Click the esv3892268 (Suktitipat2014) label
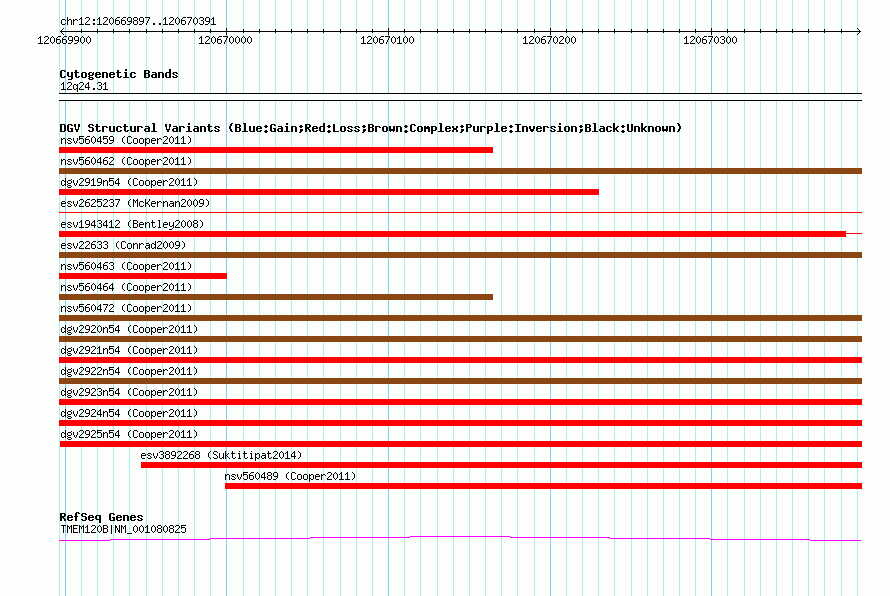890x596 pixels. tap(221, 455)
